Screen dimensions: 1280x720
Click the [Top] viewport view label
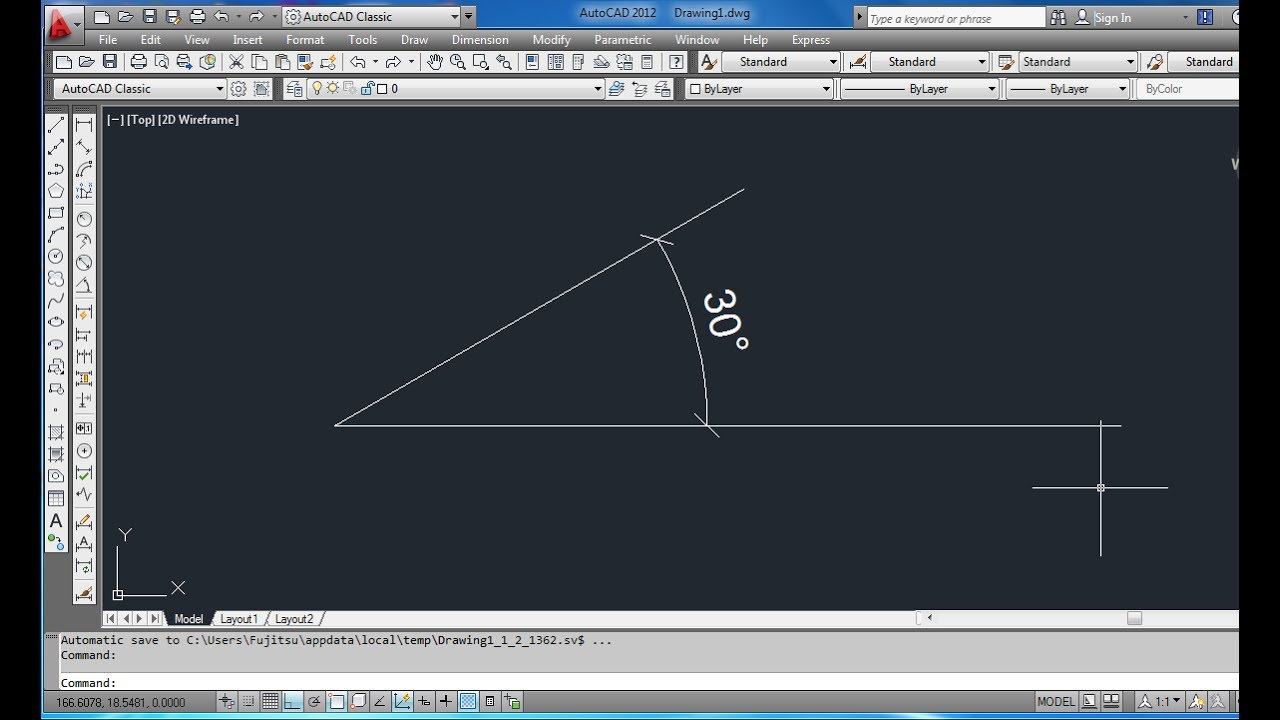click(141, 120)
